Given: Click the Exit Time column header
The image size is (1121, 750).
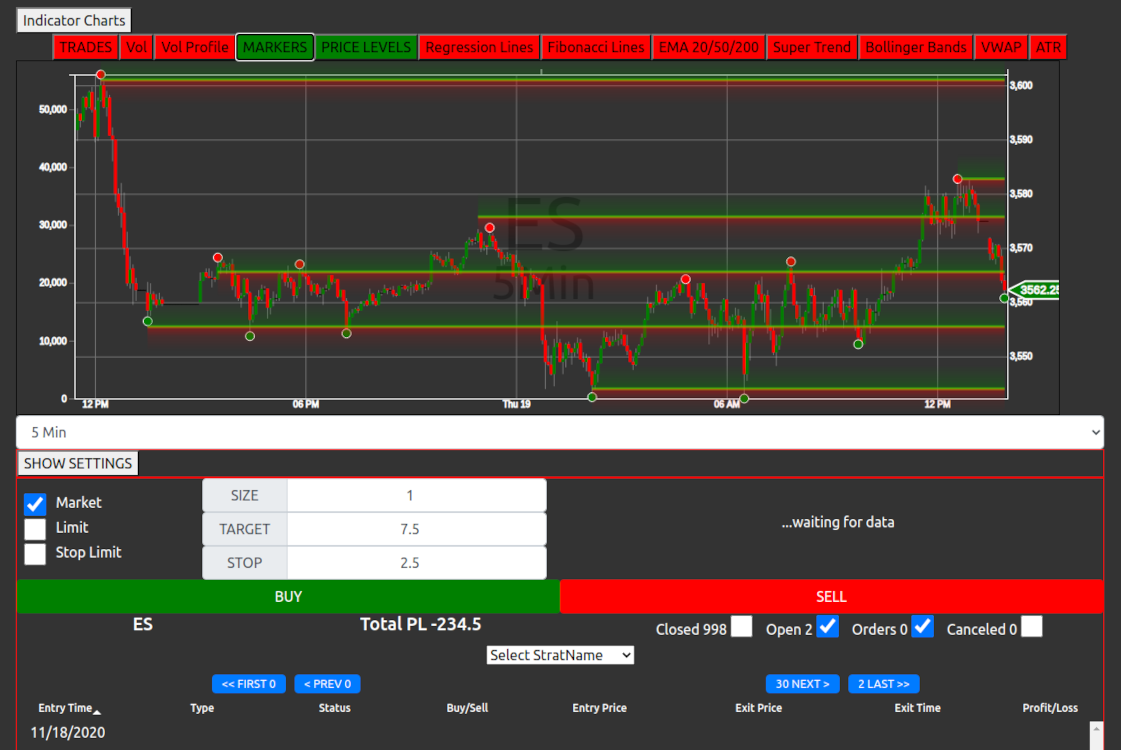Looking at the screenshot, I should 917,708.
